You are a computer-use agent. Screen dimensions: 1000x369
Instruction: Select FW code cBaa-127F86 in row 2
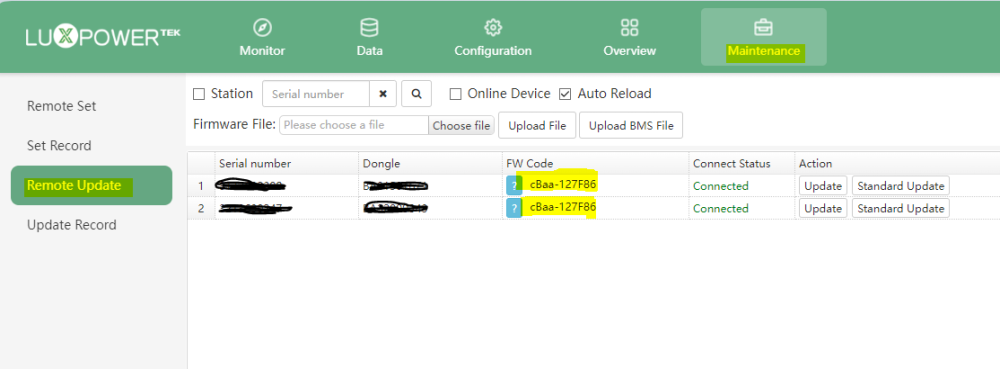(x=563, y=208)
